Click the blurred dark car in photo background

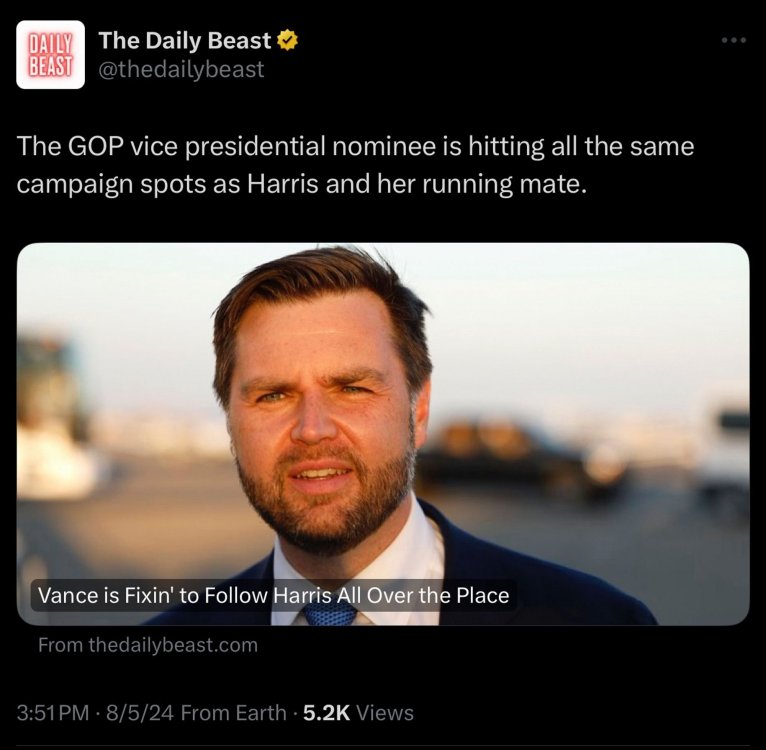(520, 455)
